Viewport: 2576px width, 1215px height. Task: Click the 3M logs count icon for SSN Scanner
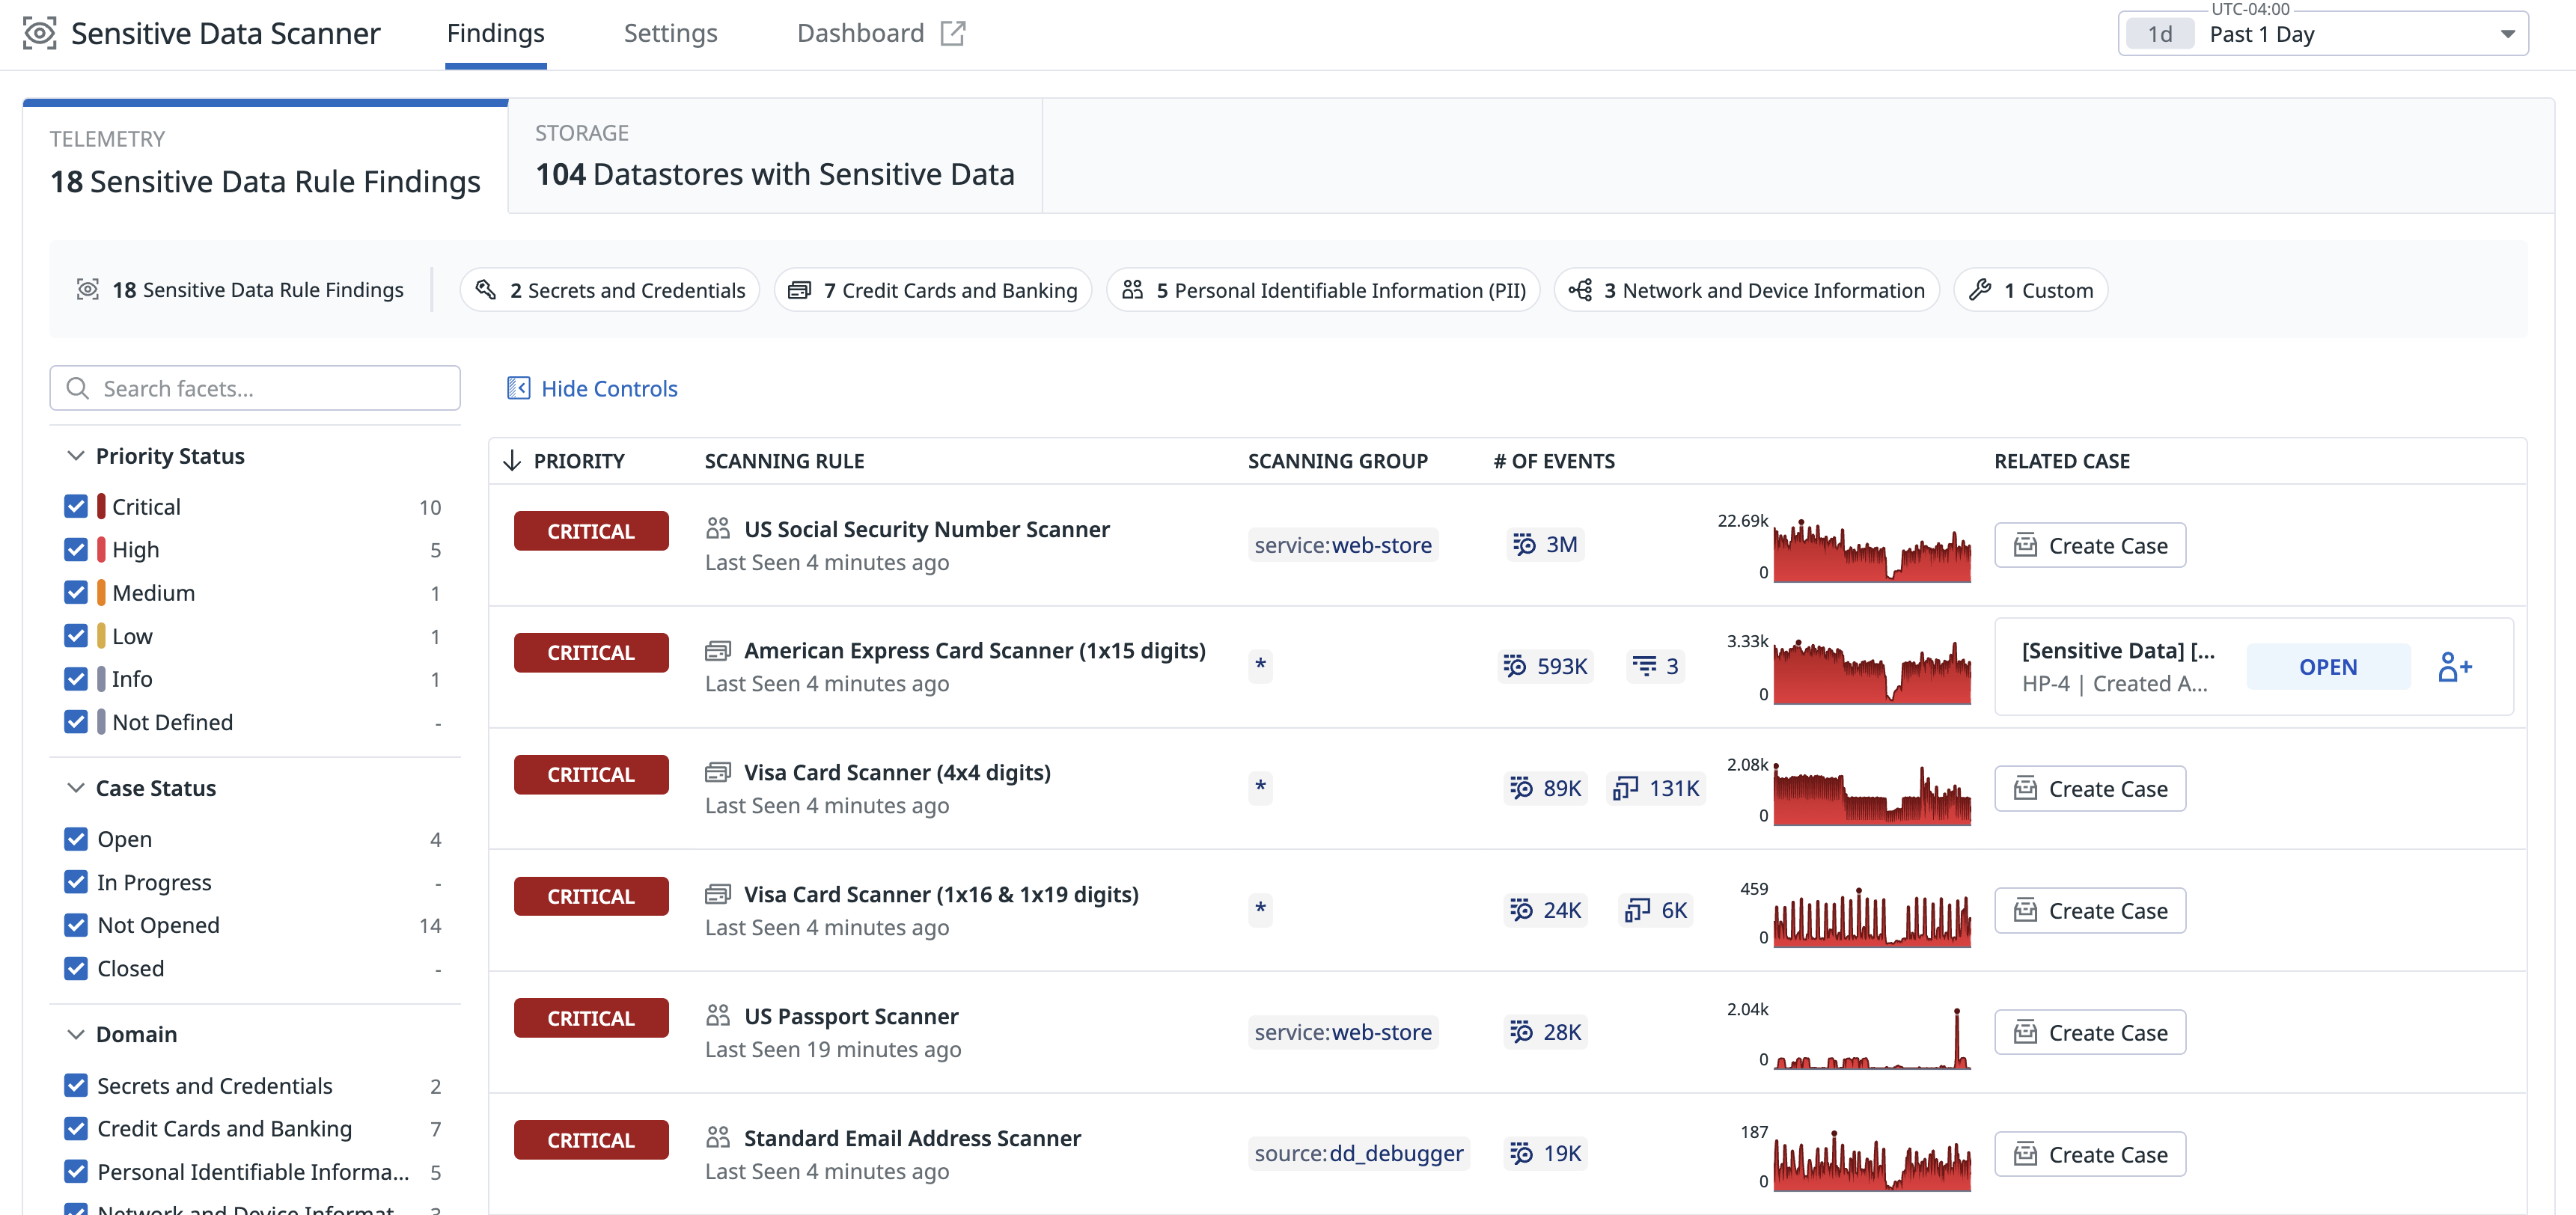[x=1524, y=544]
